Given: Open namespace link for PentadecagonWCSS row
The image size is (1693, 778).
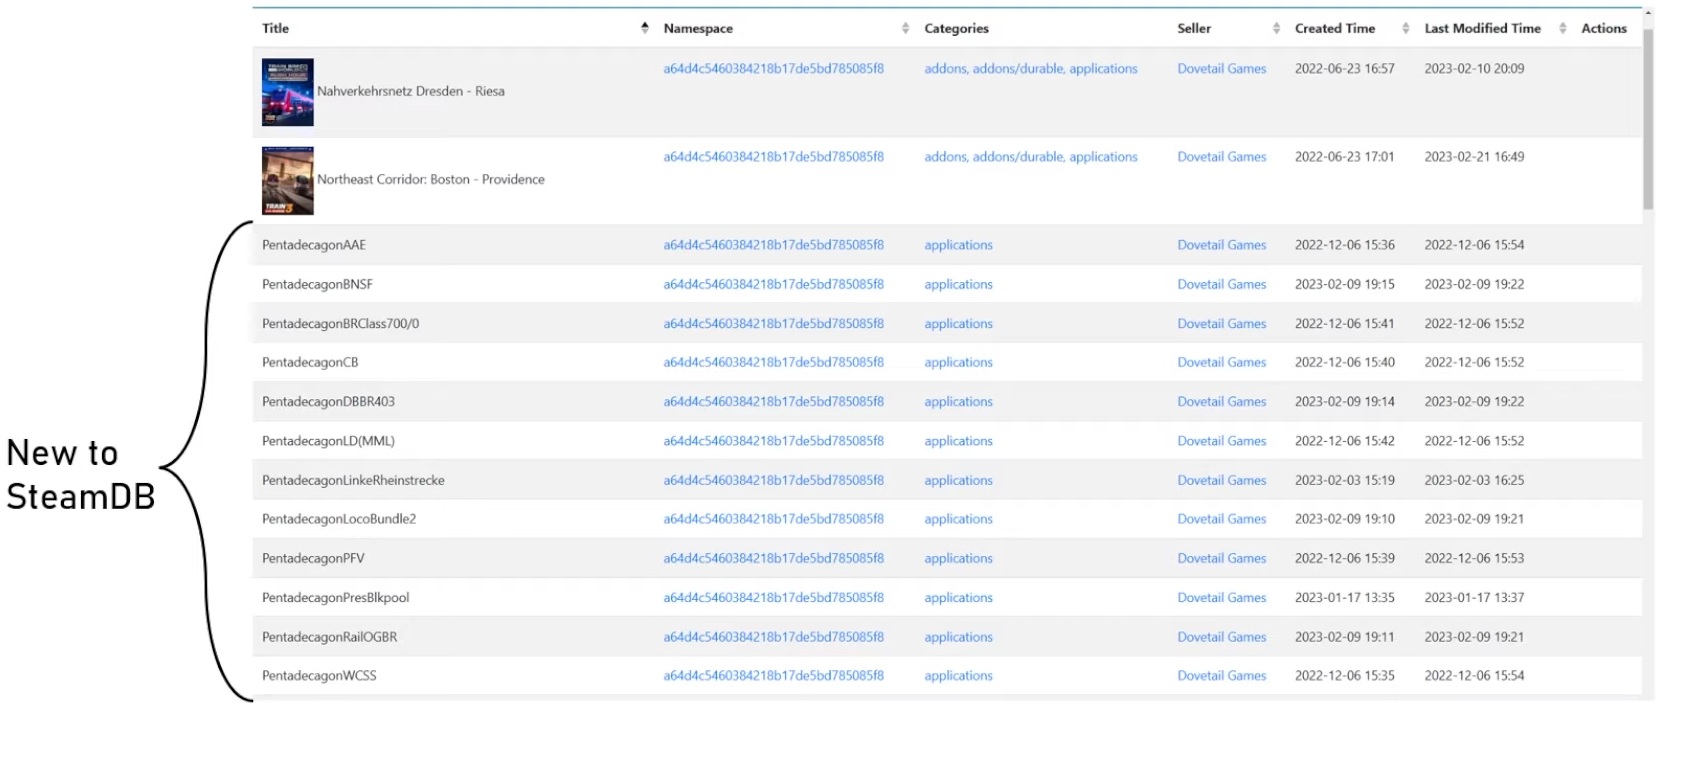Looking at the screenshot, I should pos(773,676).
